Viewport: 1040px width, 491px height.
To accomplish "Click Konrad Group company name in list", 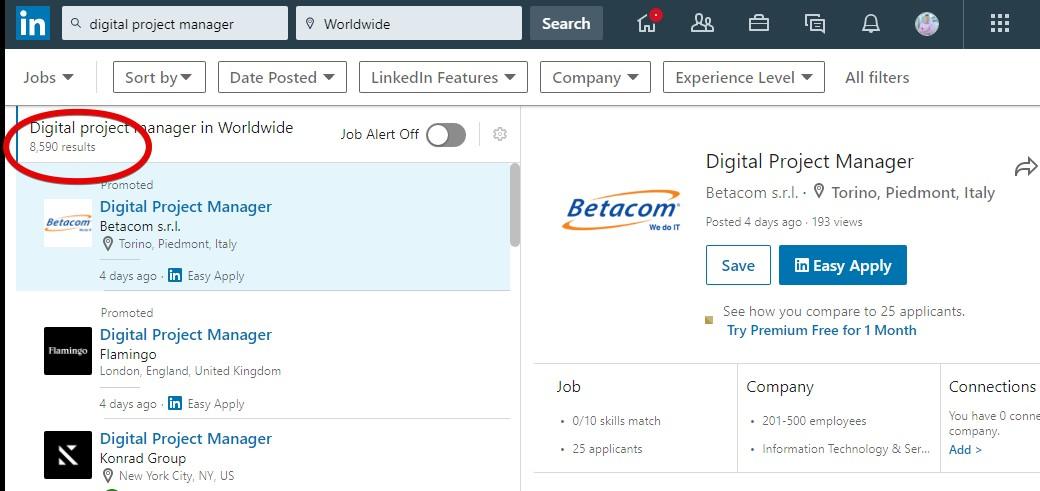I will (x=143, y=458).
